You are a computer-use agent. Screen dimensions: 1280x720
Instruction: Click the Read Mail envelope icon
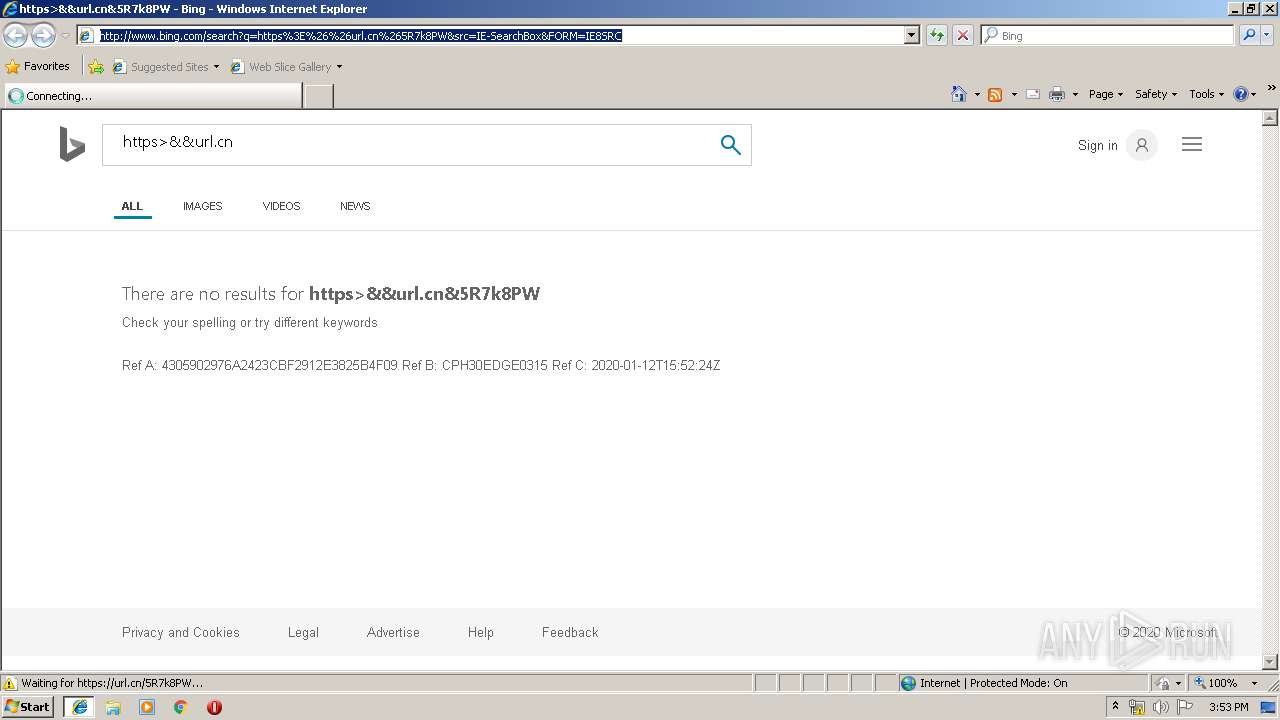pos(1033,94)
